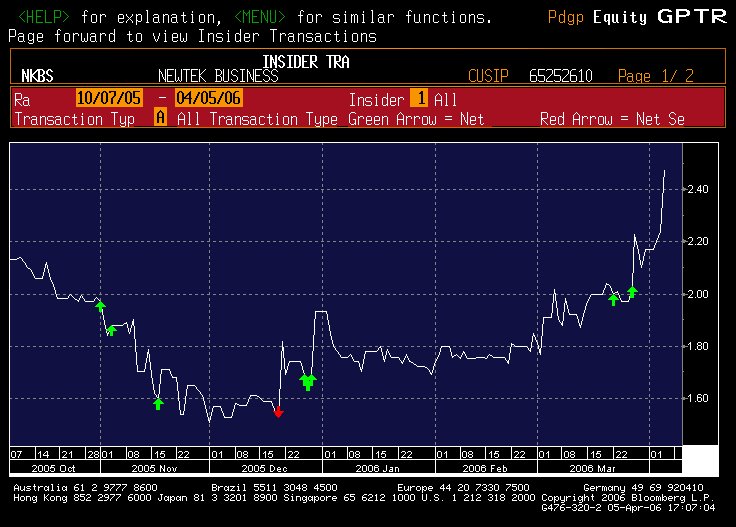Viewport: 736px width, 527px height.
Task: Click the 2005 Dec month label
Action: pos(264,468)
